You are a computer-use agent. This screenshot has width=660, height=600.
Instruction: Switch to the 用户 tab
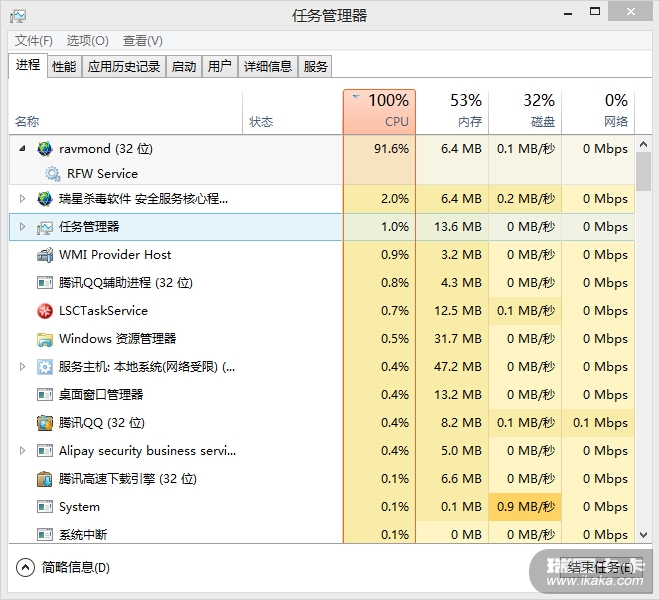point(220,67)
